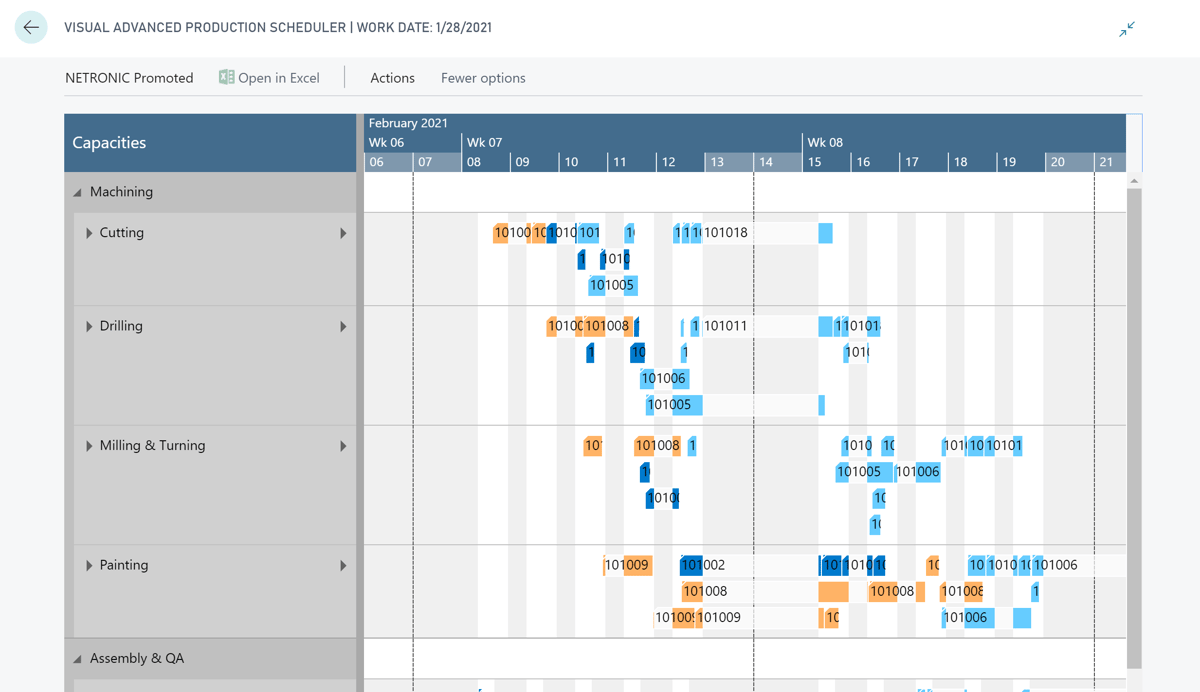1200x692 pixels.
Task: Click day 13 in the timescale
Action: point(729,162)
